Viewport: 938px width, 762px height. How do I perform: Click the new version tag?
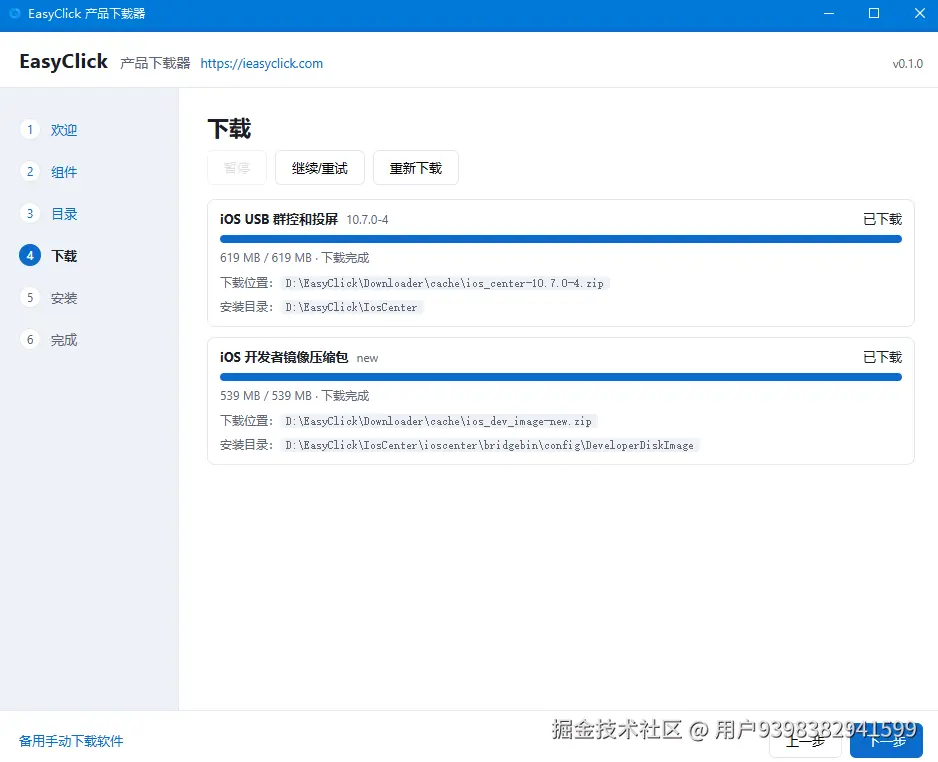pyautogui.click(x=367, y=358)
